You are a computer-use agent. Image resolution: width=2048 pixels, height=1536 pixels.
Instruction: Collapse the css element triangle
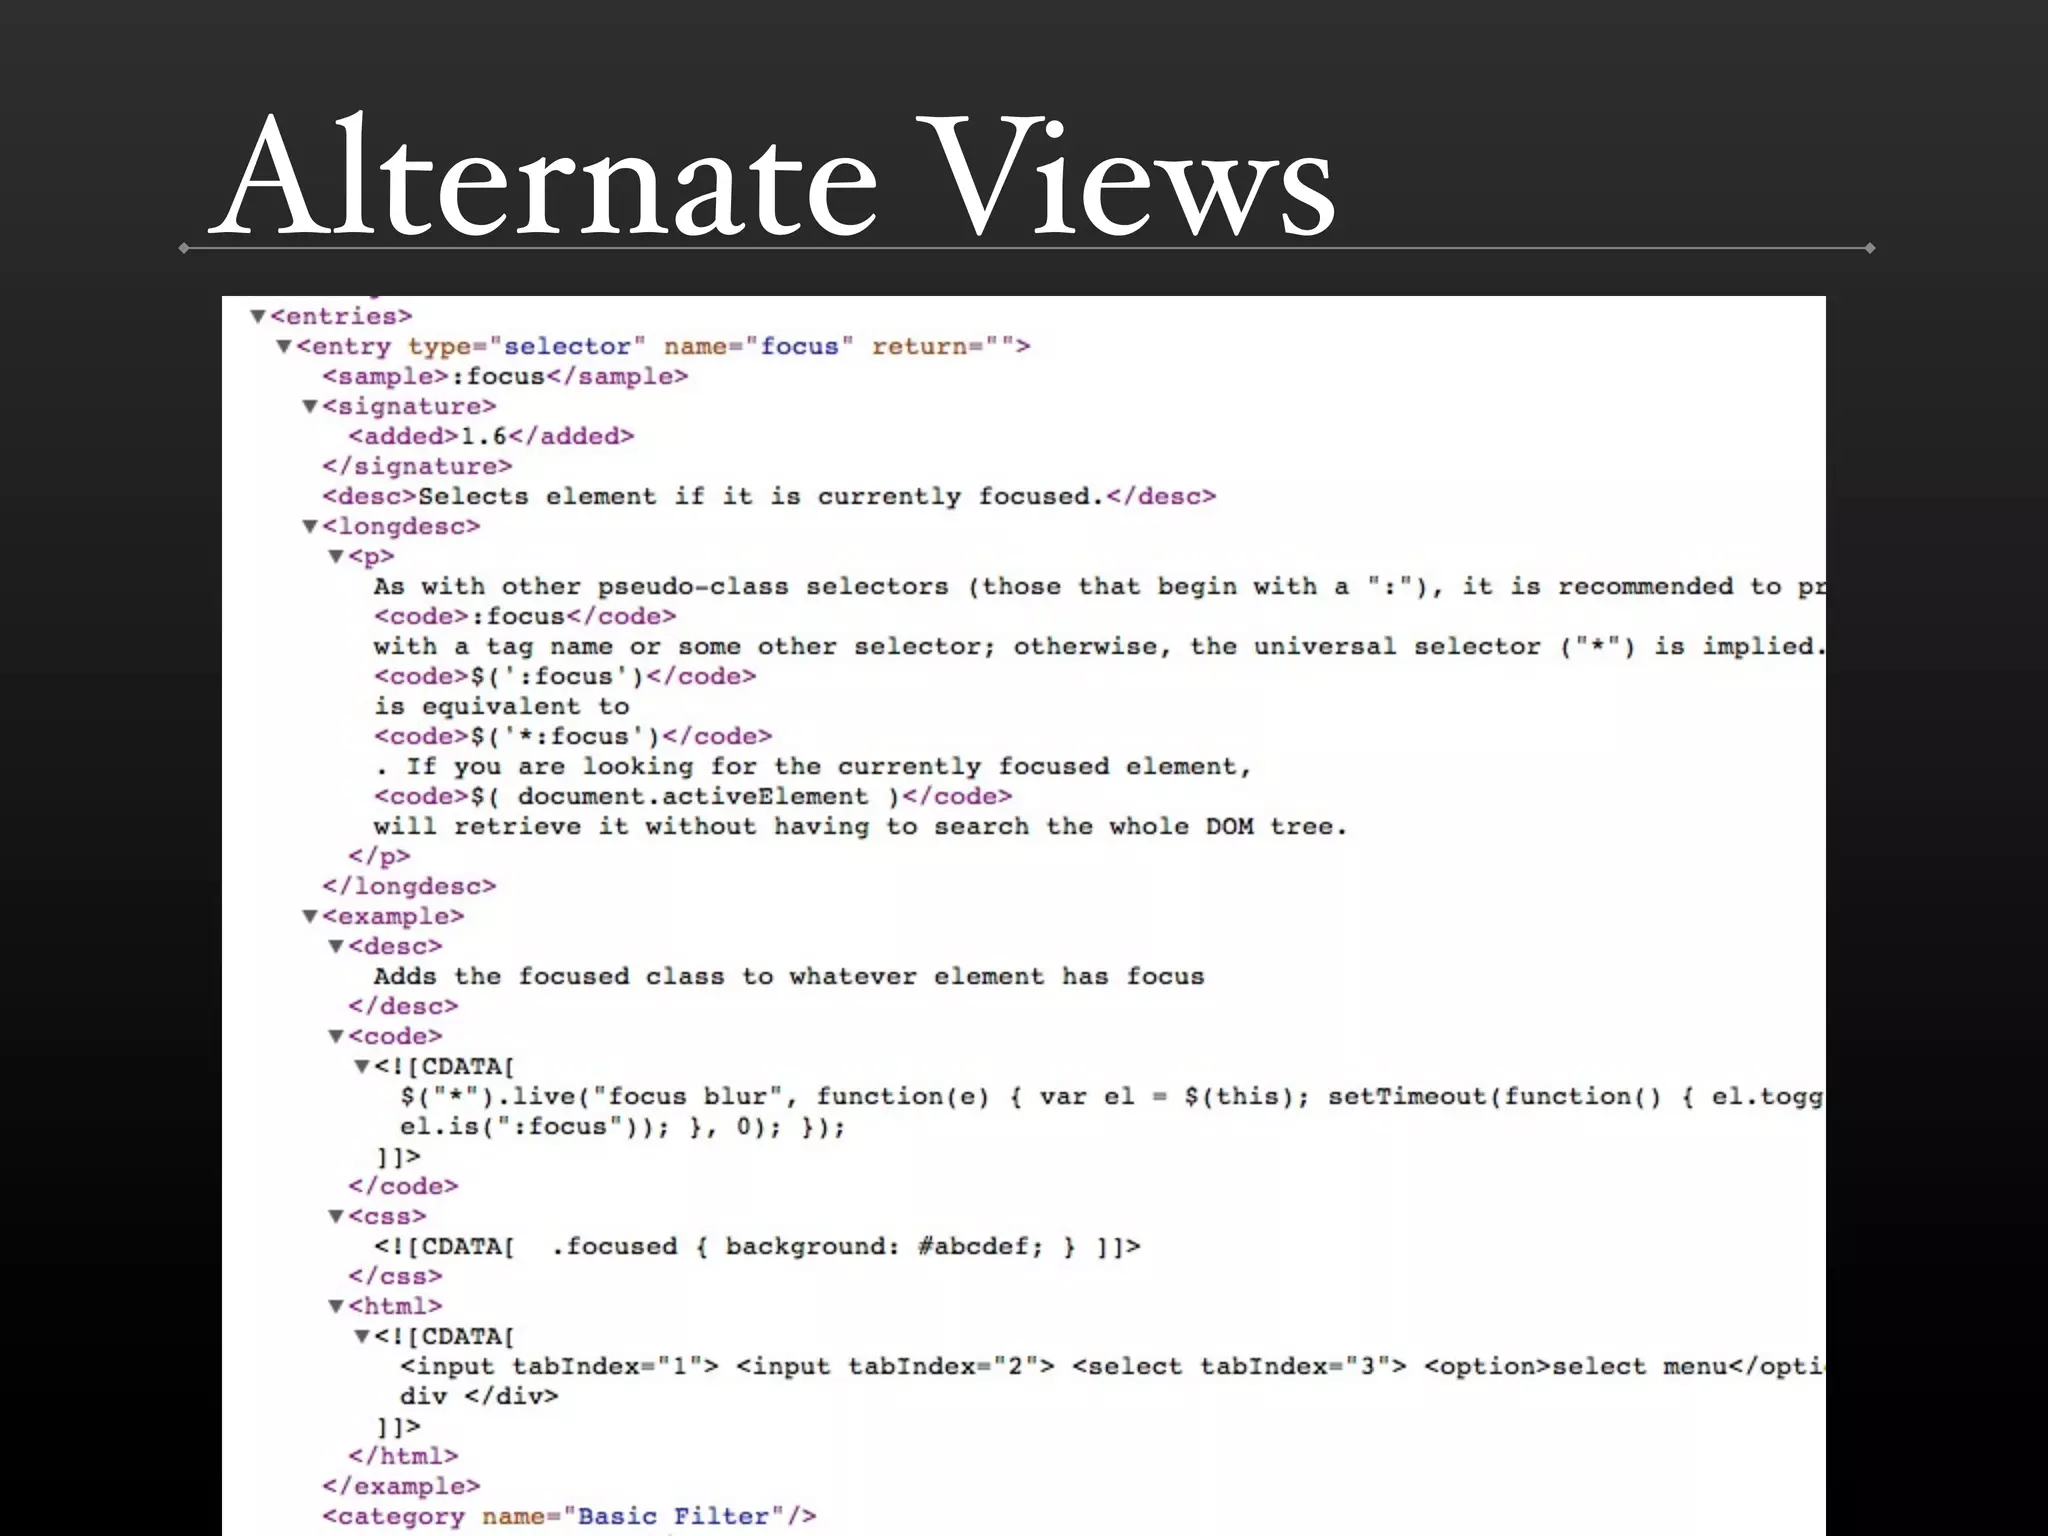[336, 1217]
